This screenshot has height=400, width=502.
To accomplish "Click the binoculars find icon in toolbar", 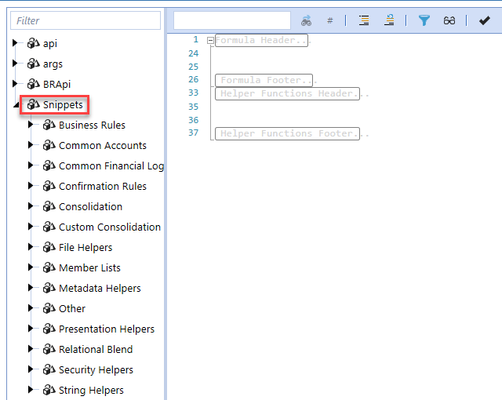I will (306, 21).
